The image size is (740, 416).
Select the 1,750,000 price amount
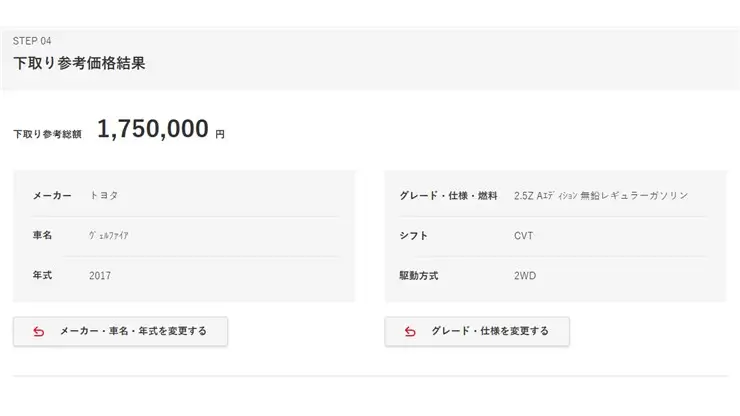[x=153, y=129]
